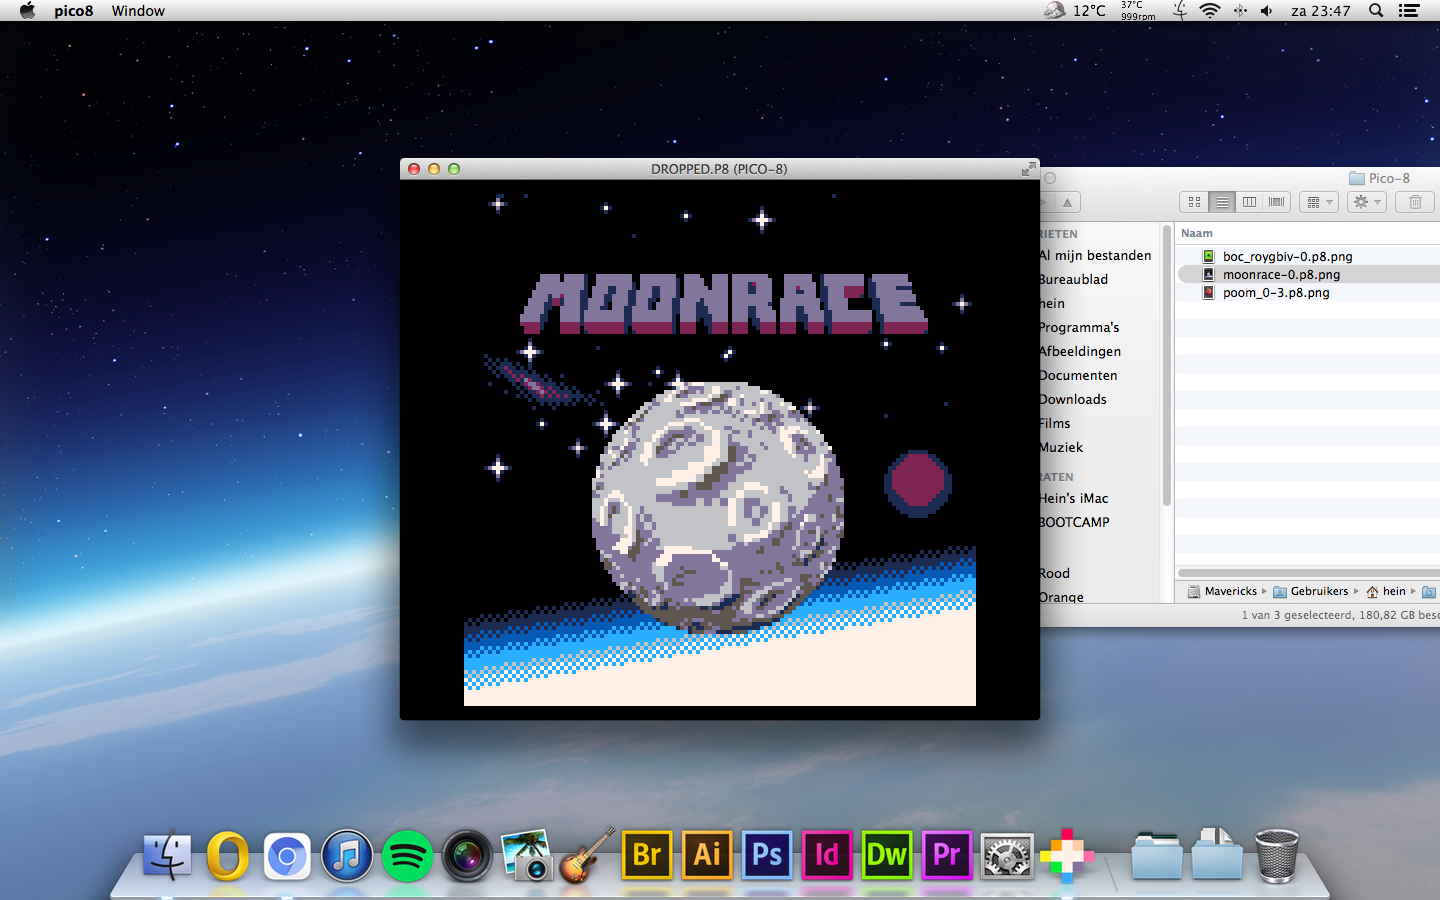This screenshot has width=1440, height=900.
Task: Toggle list view in Finder toolbar
Action: point(1222,202)
